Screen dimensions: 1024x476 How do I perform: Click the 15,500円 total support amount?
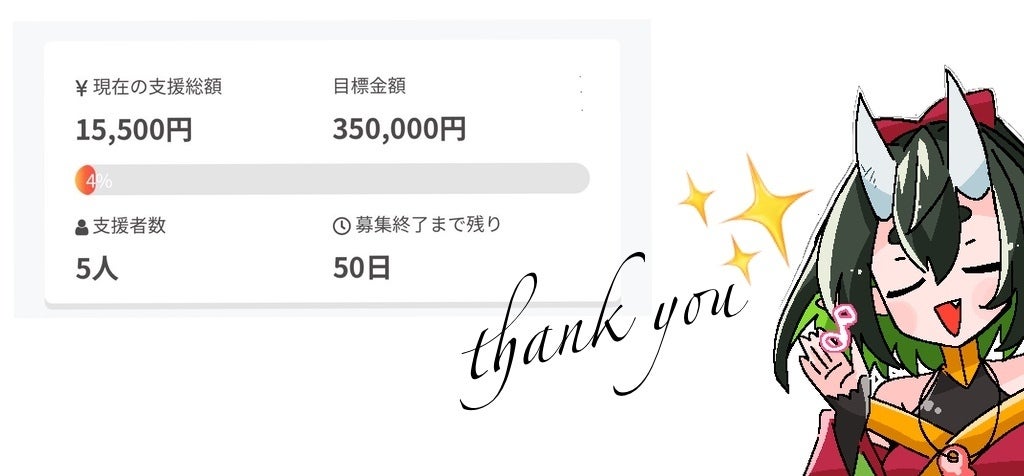(134, 130)
